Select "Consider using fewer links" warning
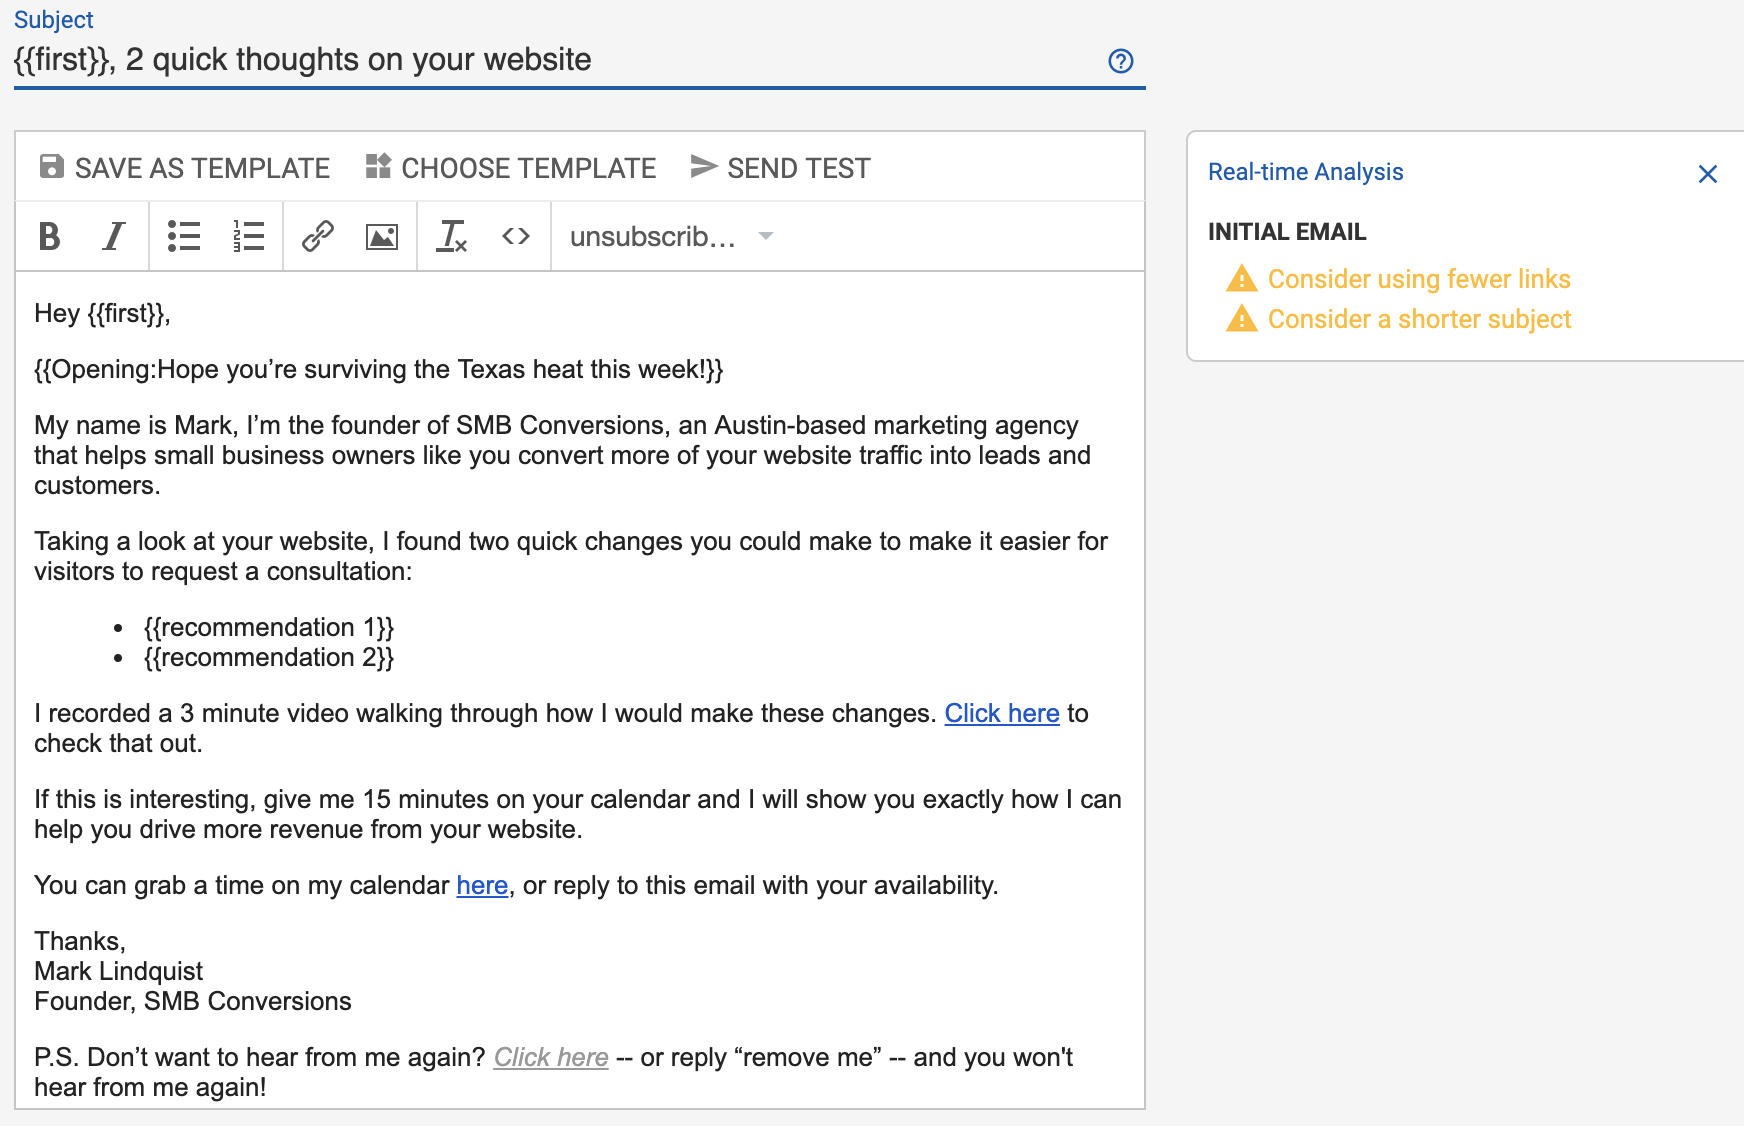Screen dimensions: 1744x1126 [x=1418, y=279]
